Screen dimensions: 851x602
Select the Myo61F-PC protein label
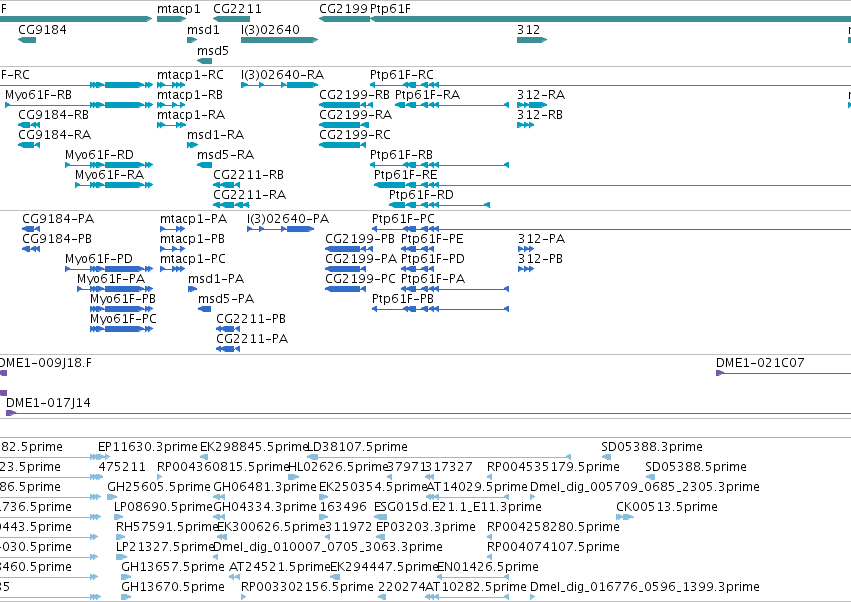point(123,320)
